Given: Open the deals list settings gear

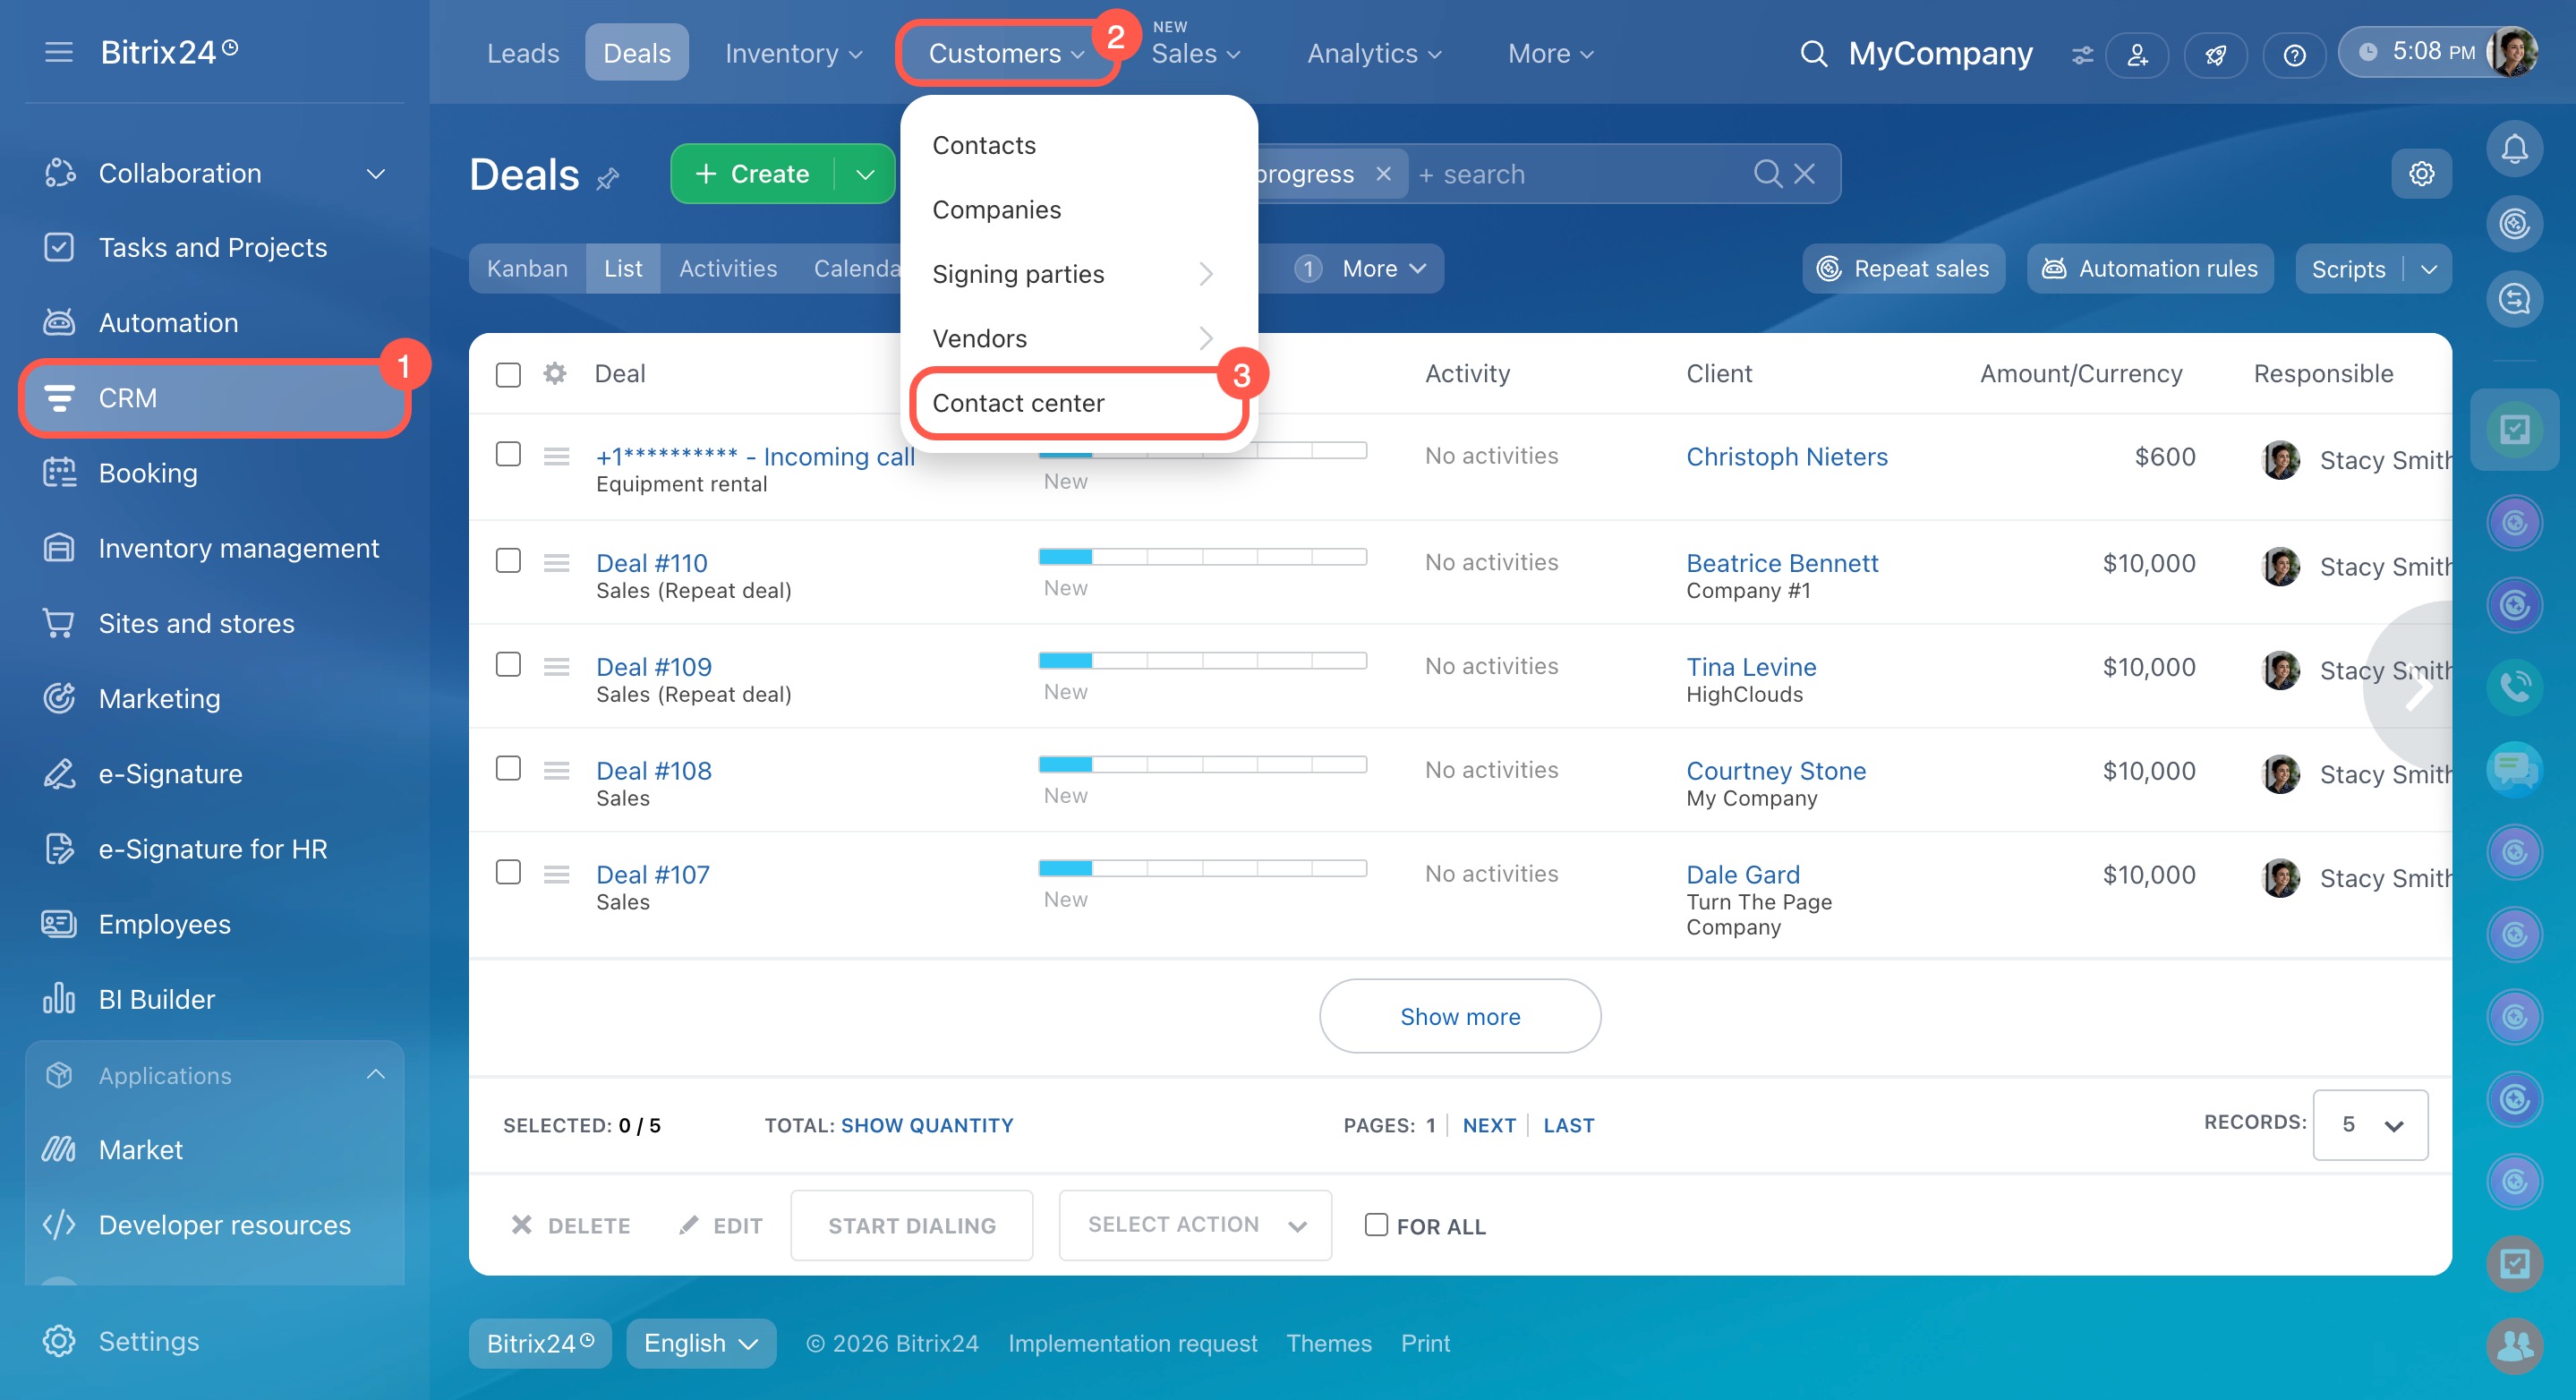Looking at the screenshot, I should tap(2420, 174).
